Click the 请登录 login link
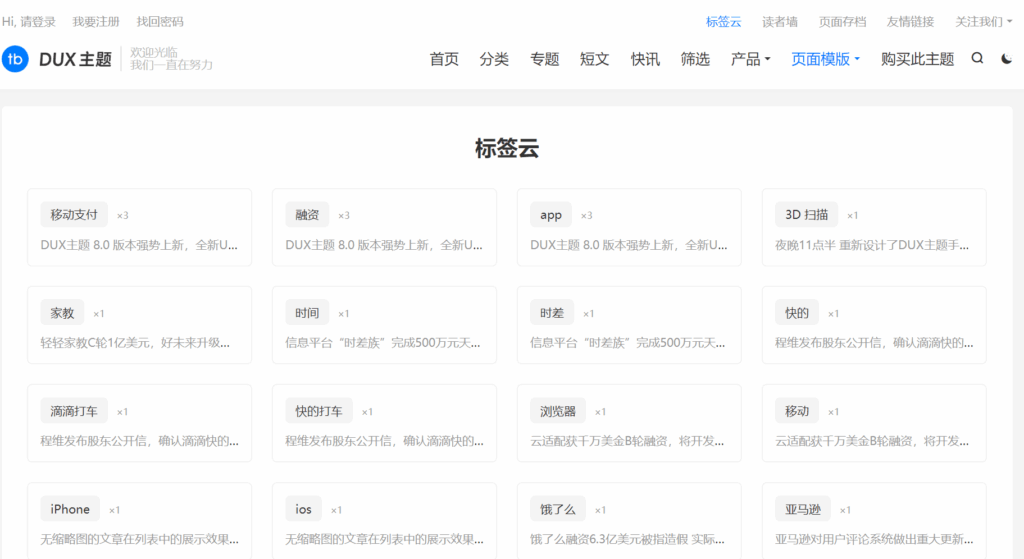Viewport: 1024px width, 559px height. coord(41,21)
